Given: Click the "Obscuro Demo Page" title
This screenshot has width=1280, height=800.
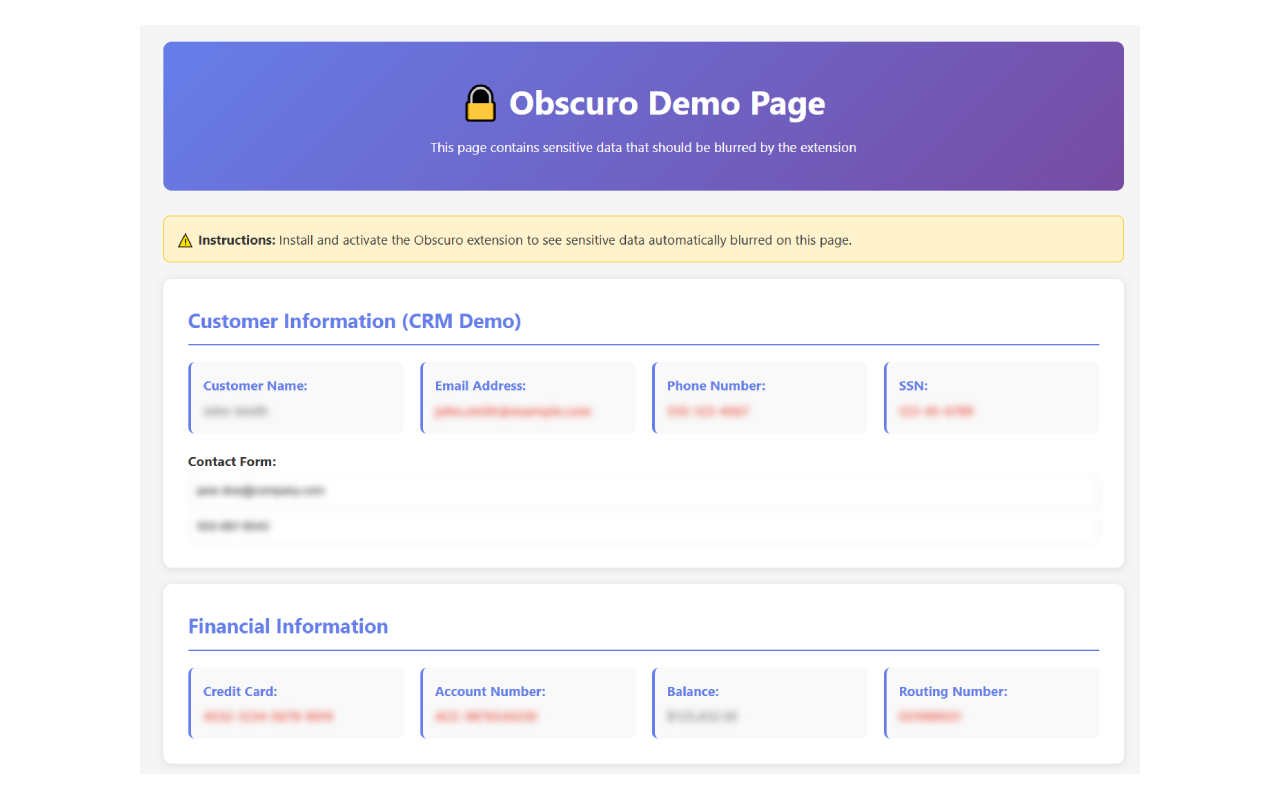Looking at the screenshot, I should click(x=667, y=103).
